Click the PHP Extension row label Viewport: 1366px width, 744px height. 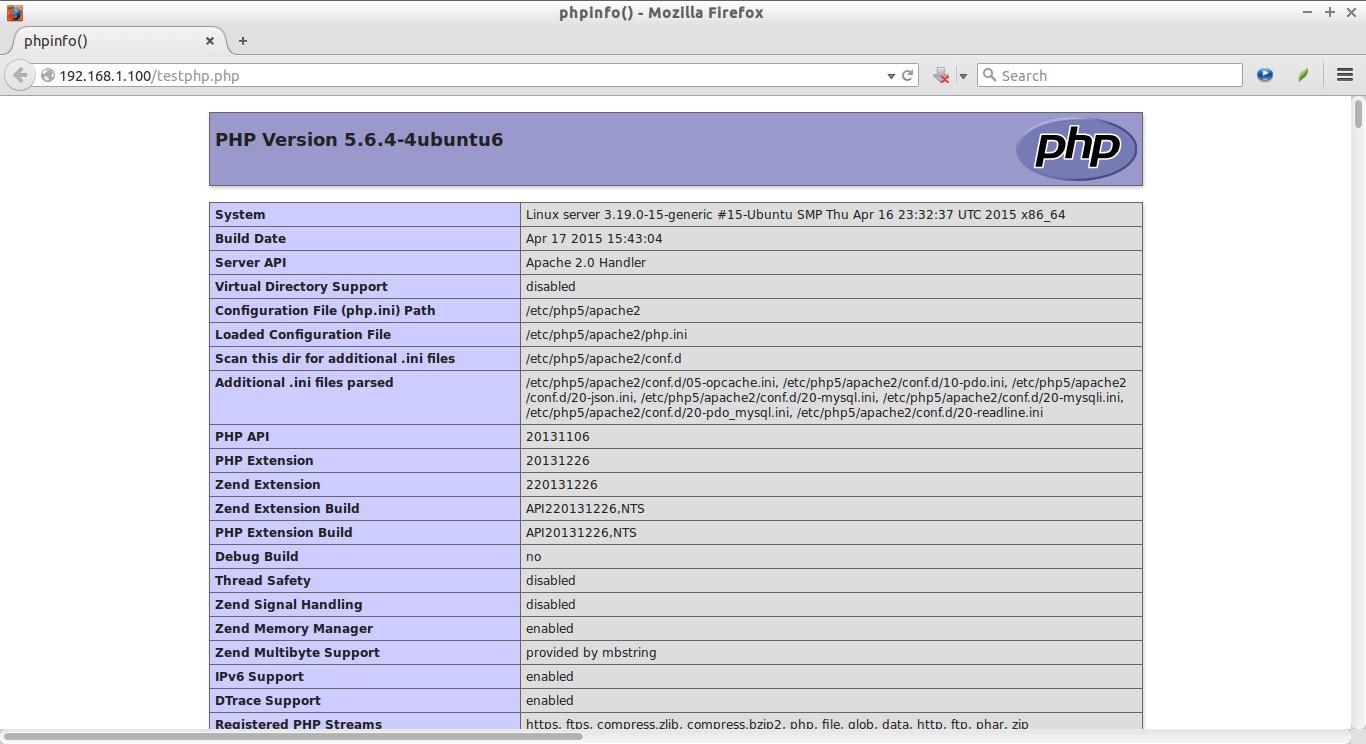point(264,460)
